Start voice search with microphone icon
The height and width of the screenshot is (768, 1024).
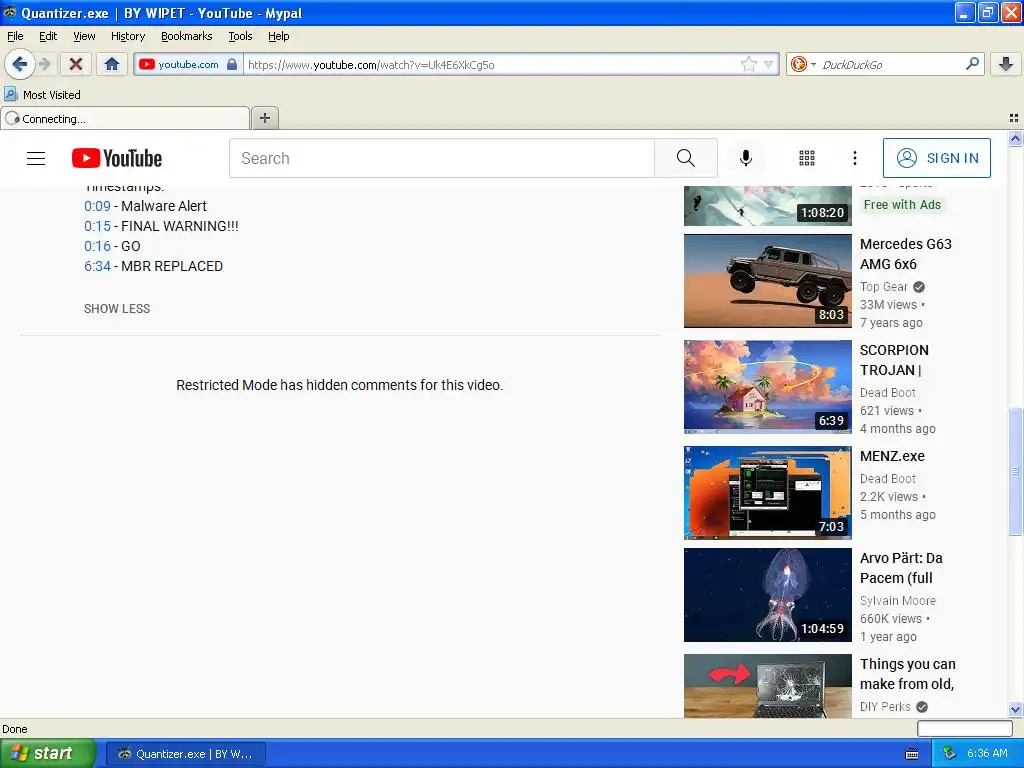pos(746,158)
